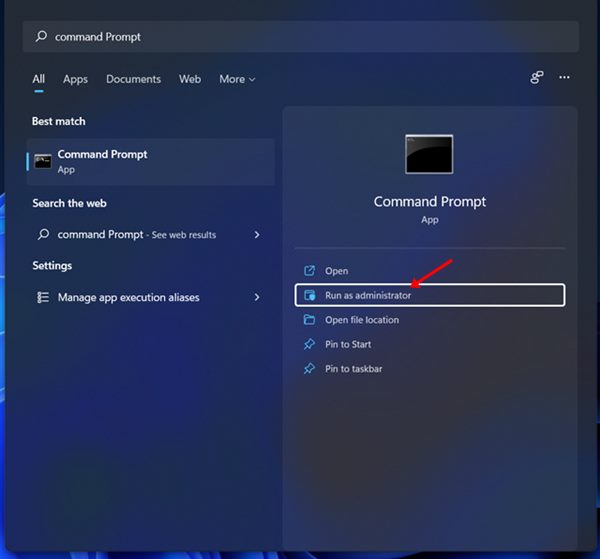Viewport: 600px width, 559px height.
Task: Open command Prompt web results entry
Action: pyautogui.click(x=149, y=234)
